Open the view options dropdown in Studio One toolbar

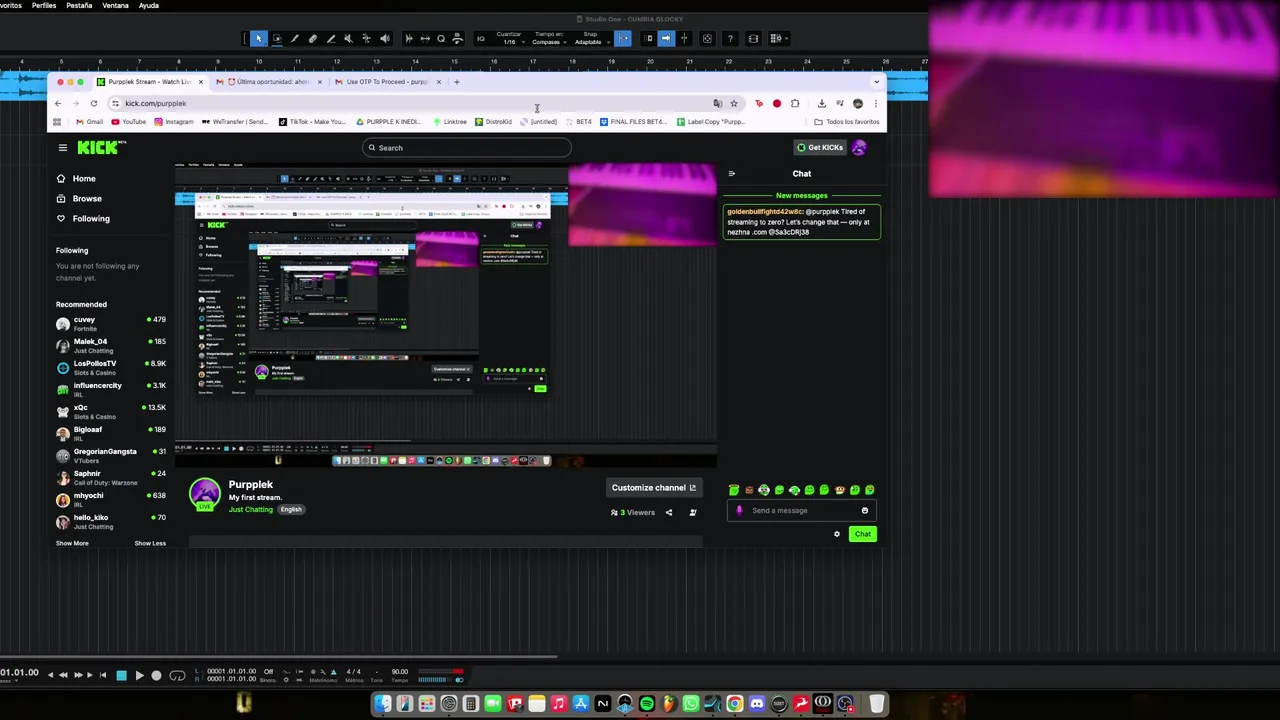779,38
